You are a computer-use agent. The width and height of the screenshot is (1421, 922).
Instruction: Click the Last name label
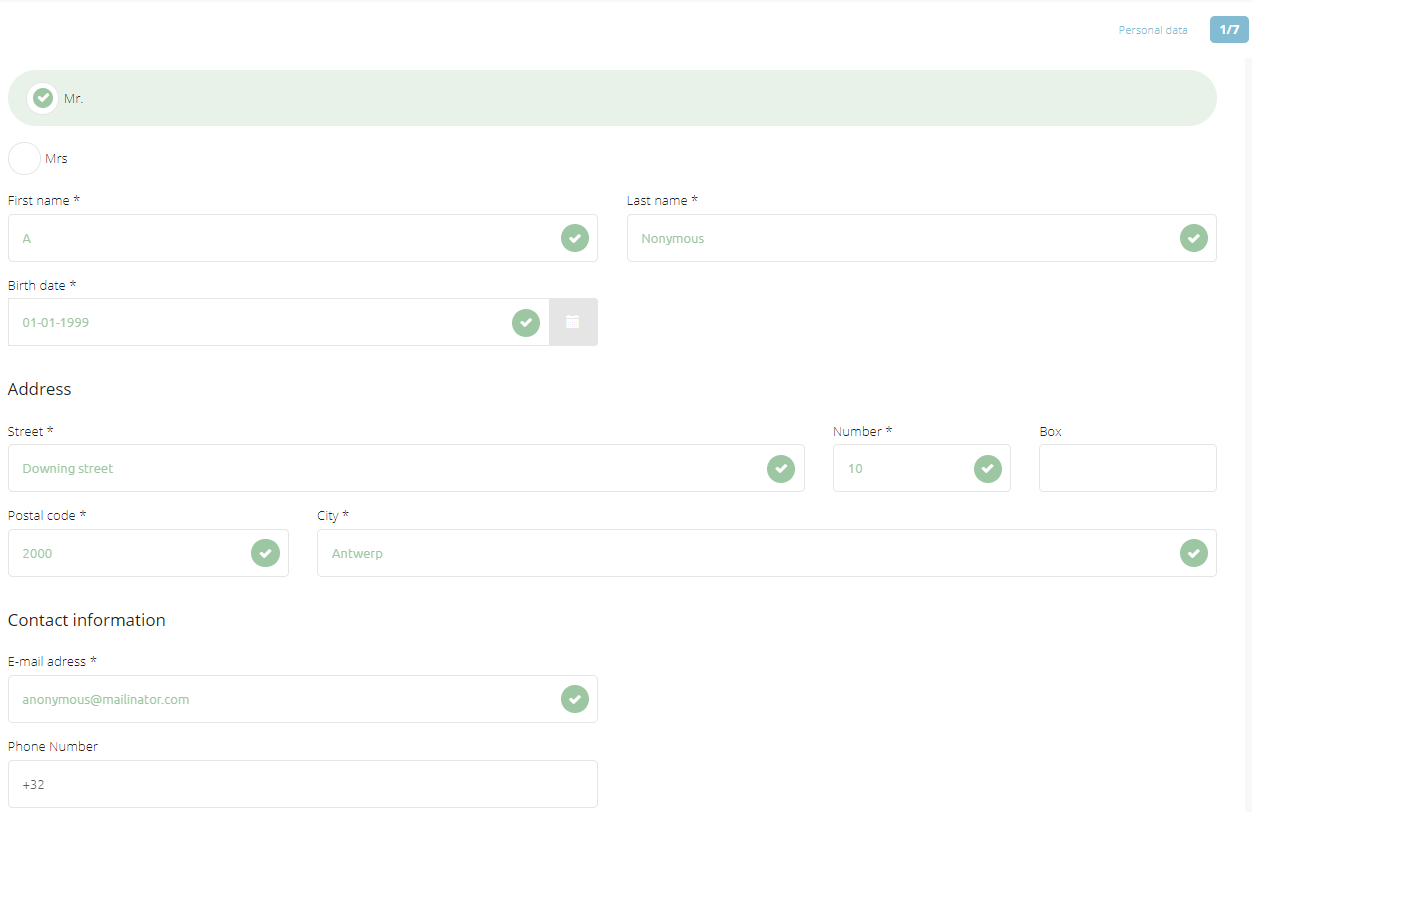tap(662, 200)
